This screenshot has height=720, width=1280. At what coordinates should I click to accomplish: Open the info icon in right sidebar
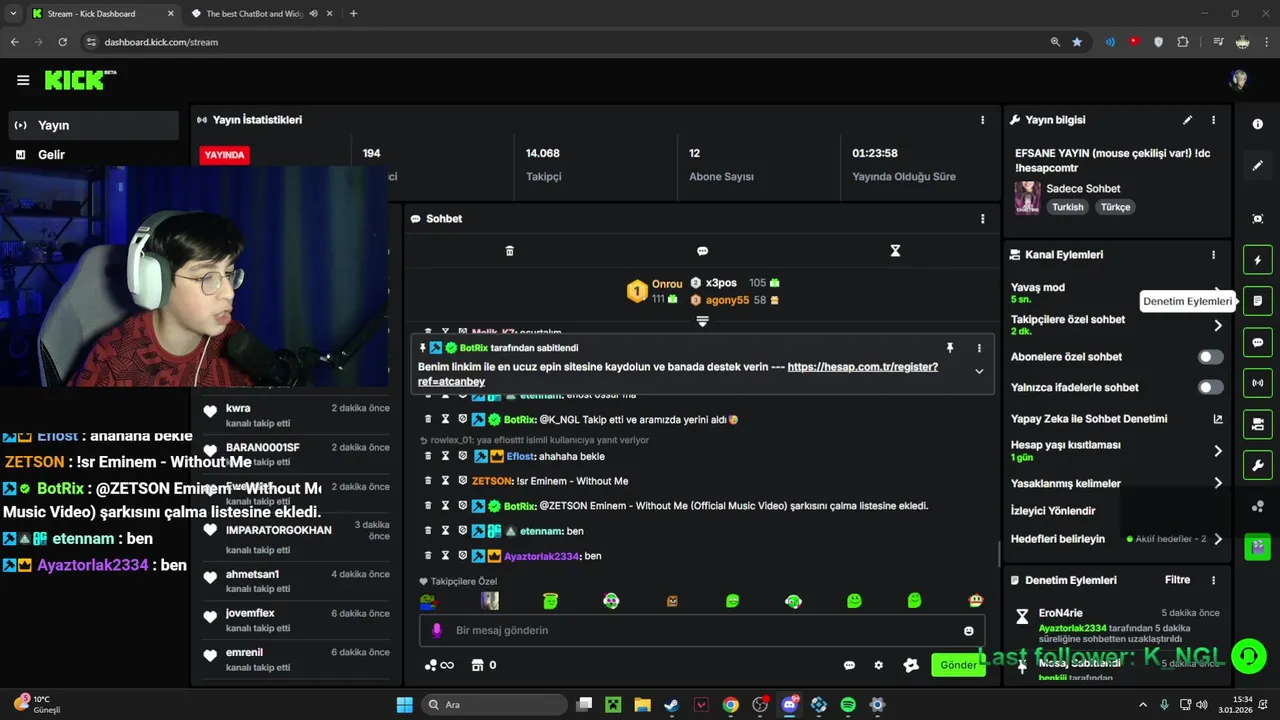pos(1257,124)
